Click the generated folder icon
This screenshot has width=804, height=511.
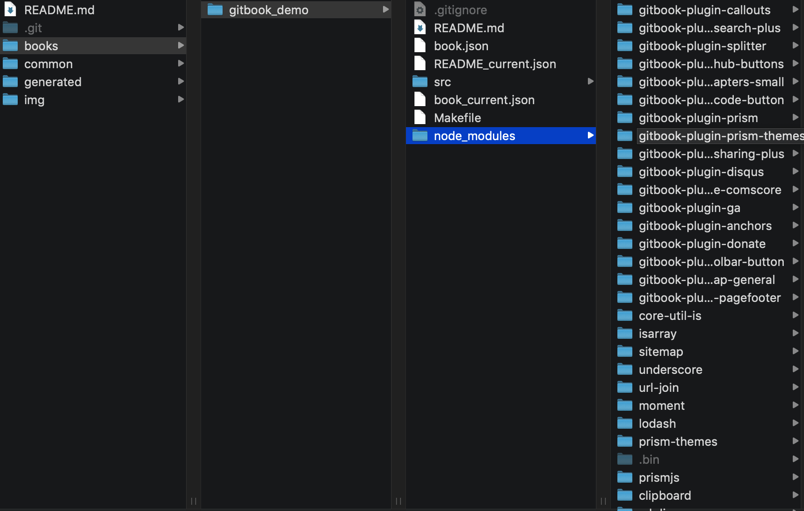tap(10, 81)
